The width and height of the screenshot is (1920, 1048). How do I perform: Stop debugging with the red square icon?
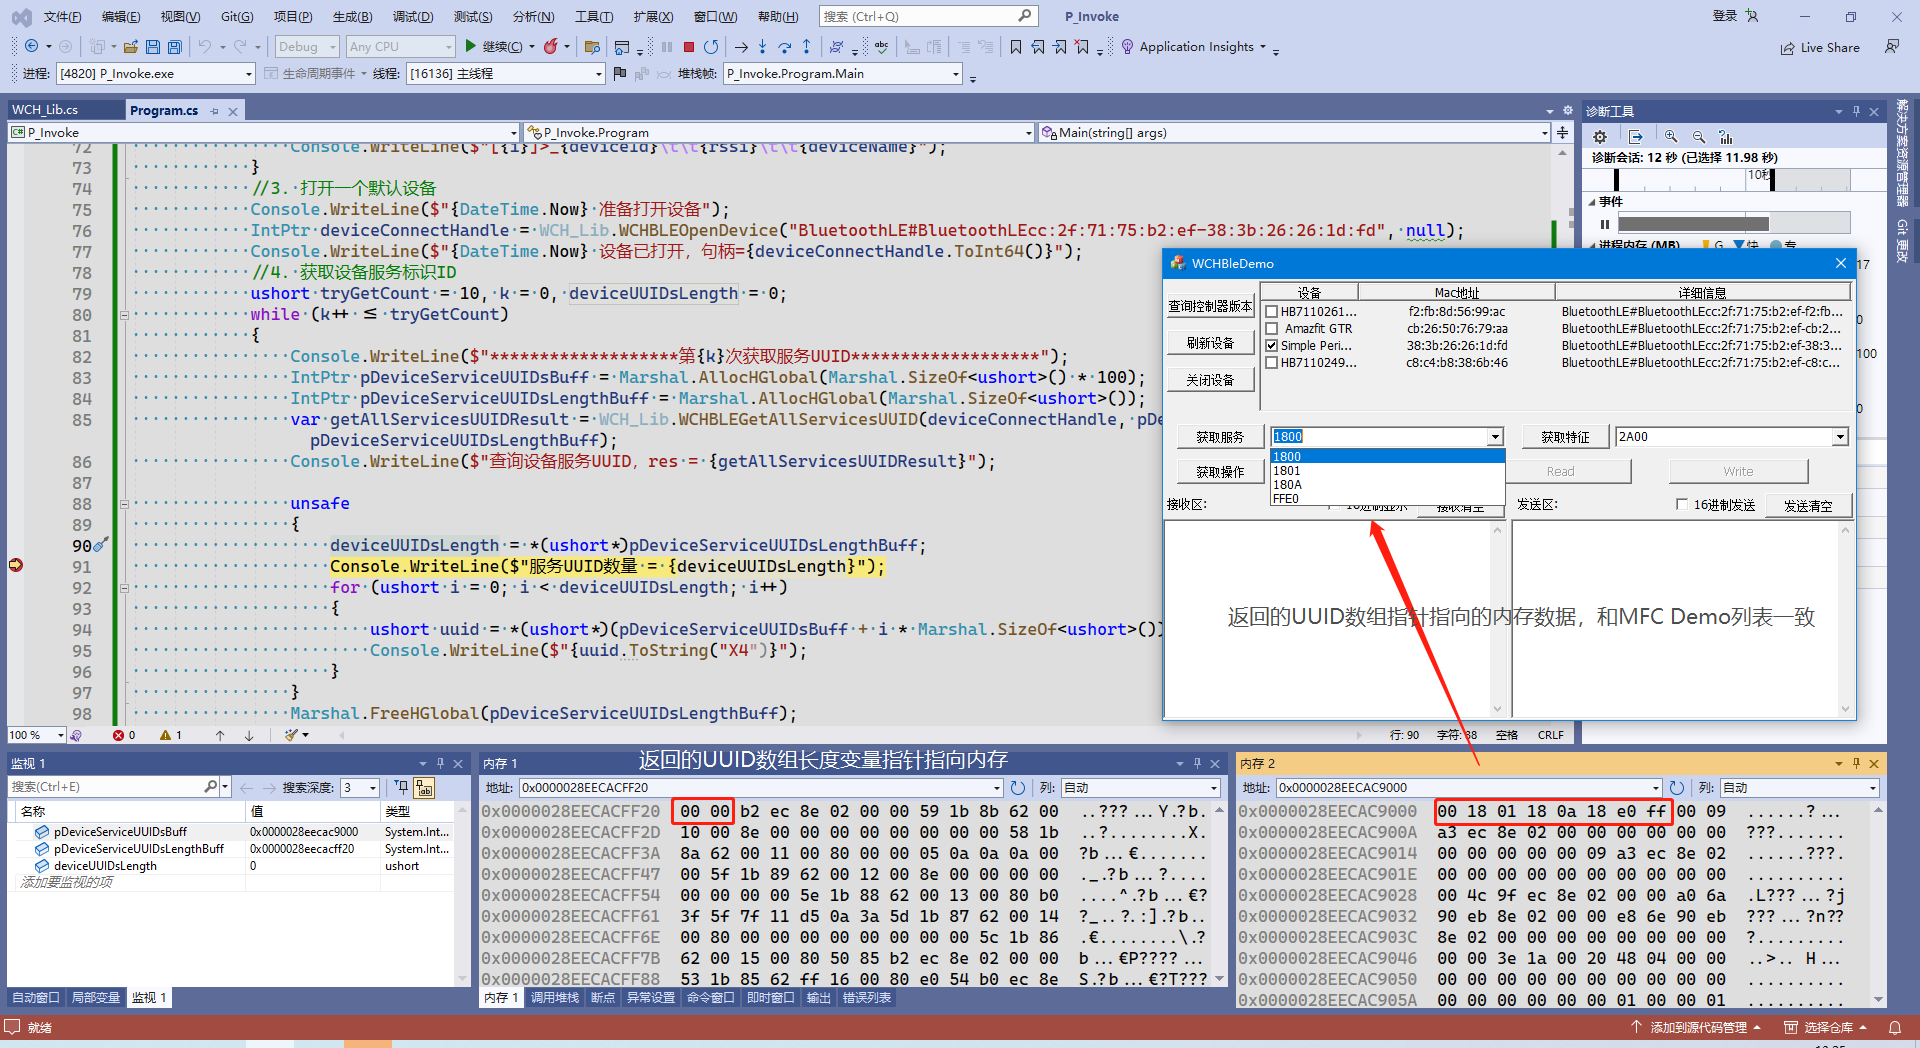[689, 47]
